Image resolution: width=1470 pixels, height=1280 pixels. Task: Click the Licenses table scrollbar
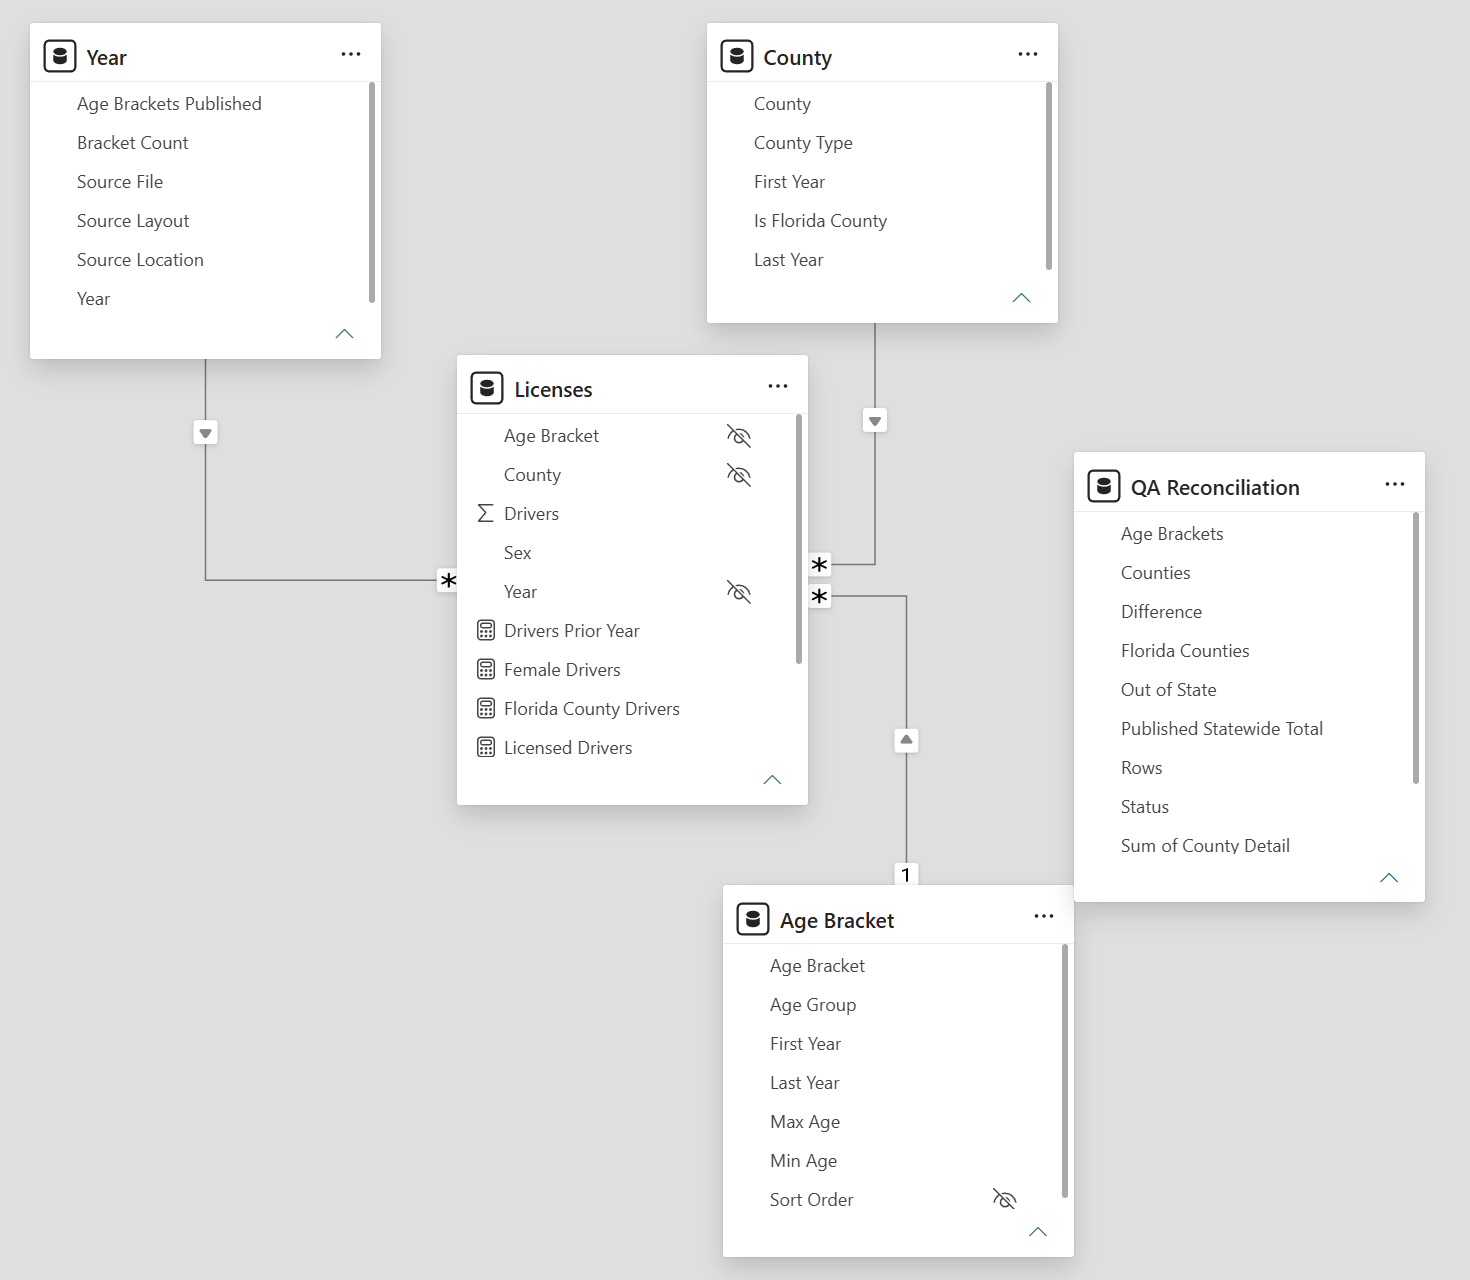click(x=799, y=539)
